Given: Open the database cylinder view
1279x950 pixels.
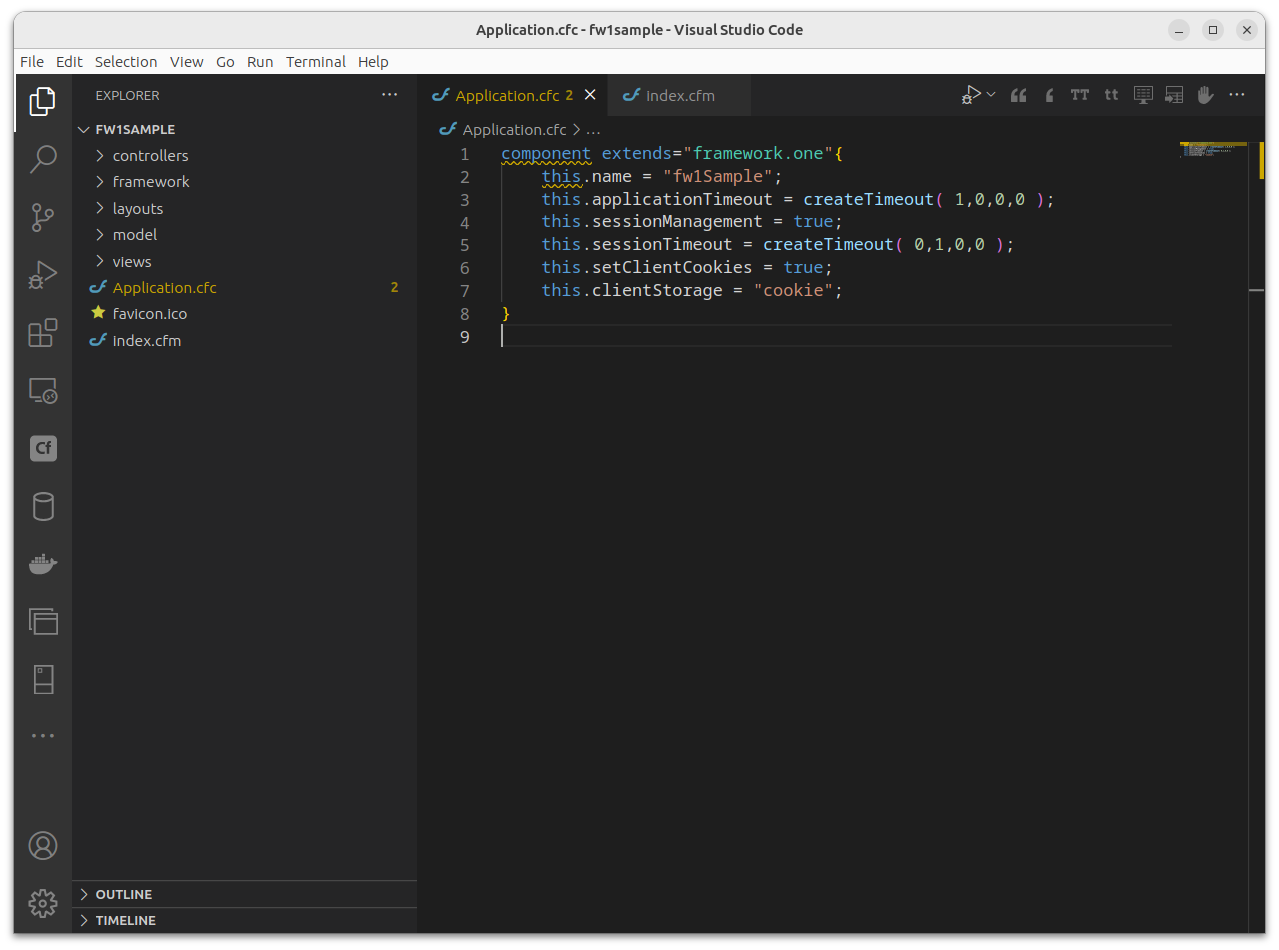Looking at the screenshot, I should click(43, 507).
